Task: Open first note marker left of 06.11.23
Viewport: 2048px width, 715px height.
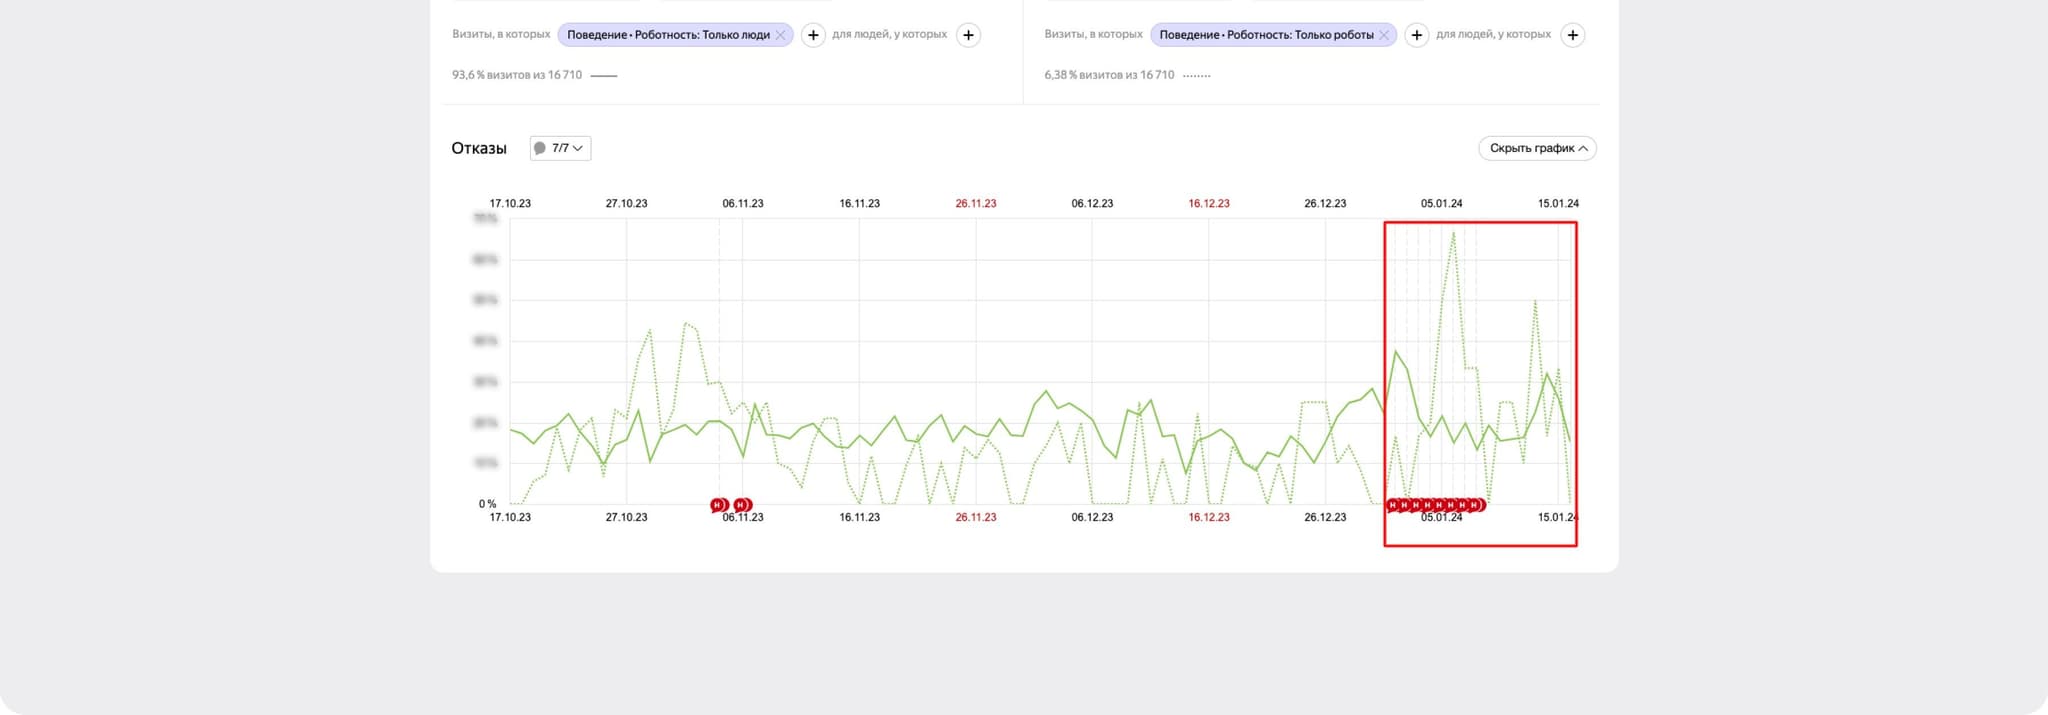Action: [x=718, y=505]
